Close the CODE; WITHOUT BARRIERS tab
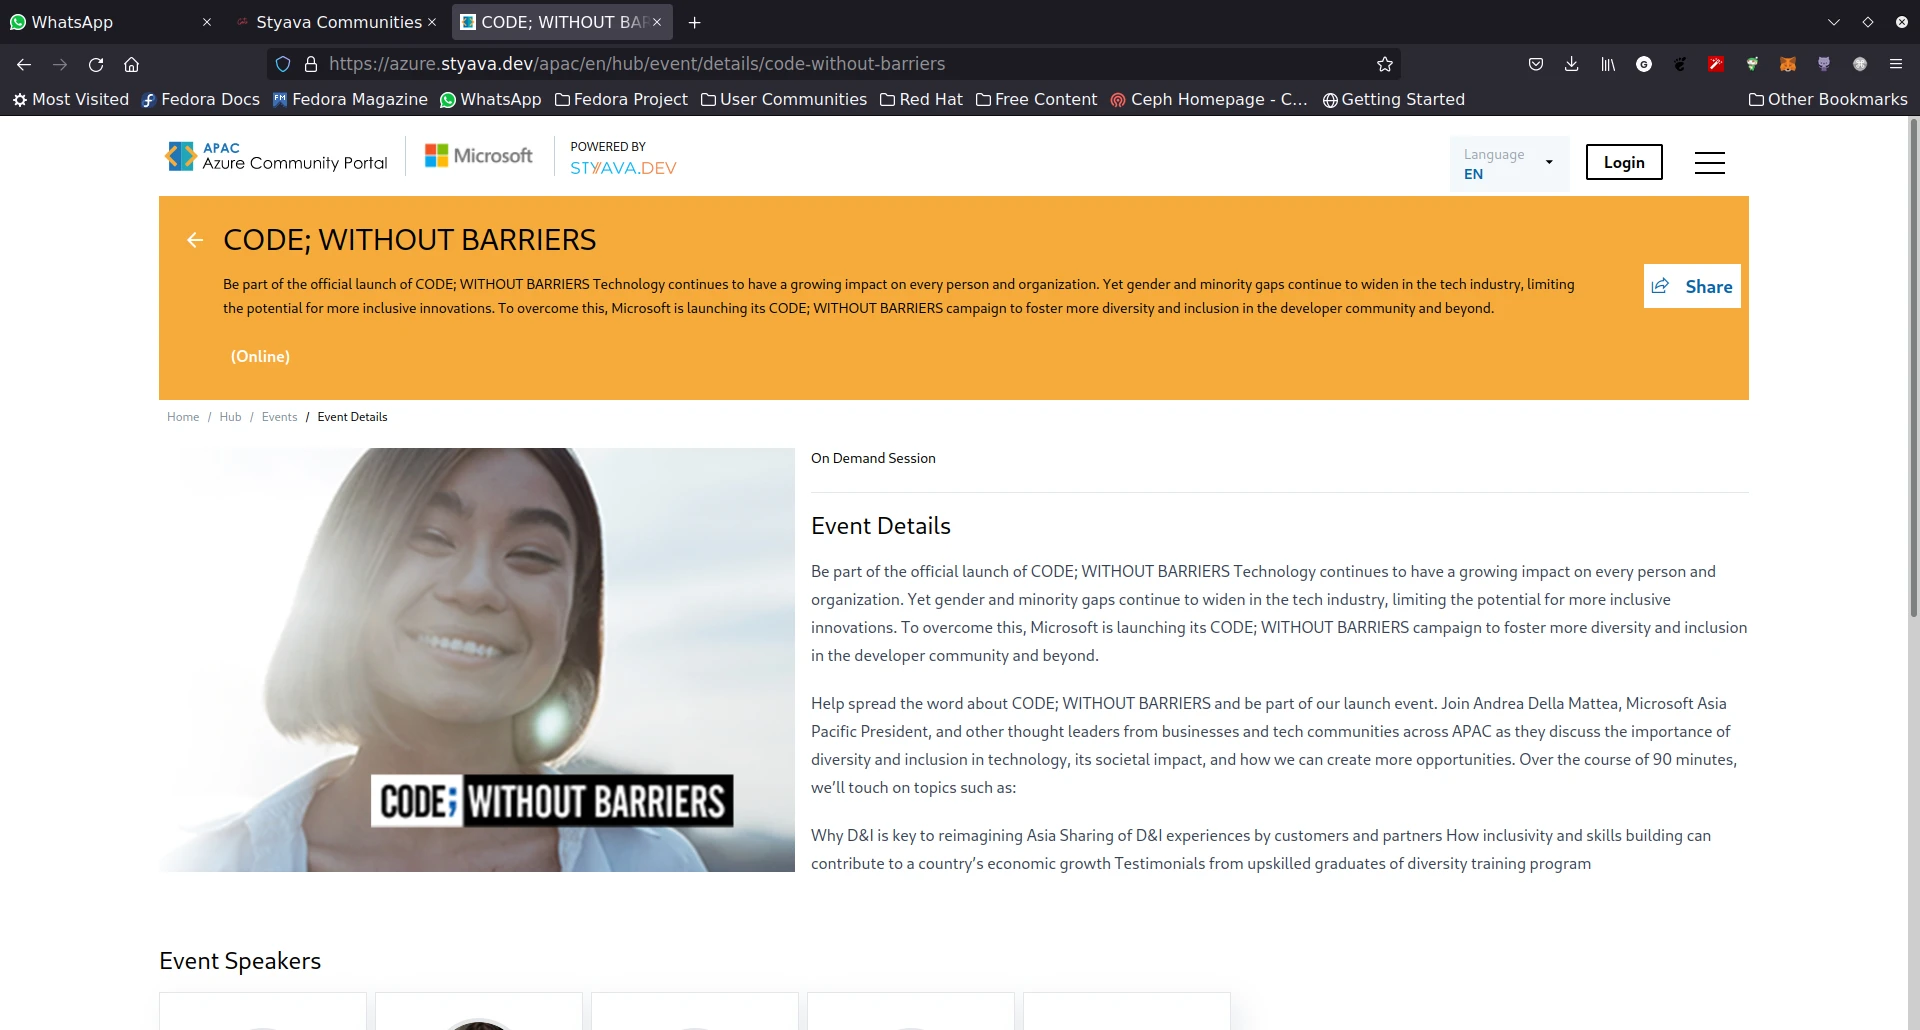The height and width of the screenshot is (1030, 1920). click(657, 22)
